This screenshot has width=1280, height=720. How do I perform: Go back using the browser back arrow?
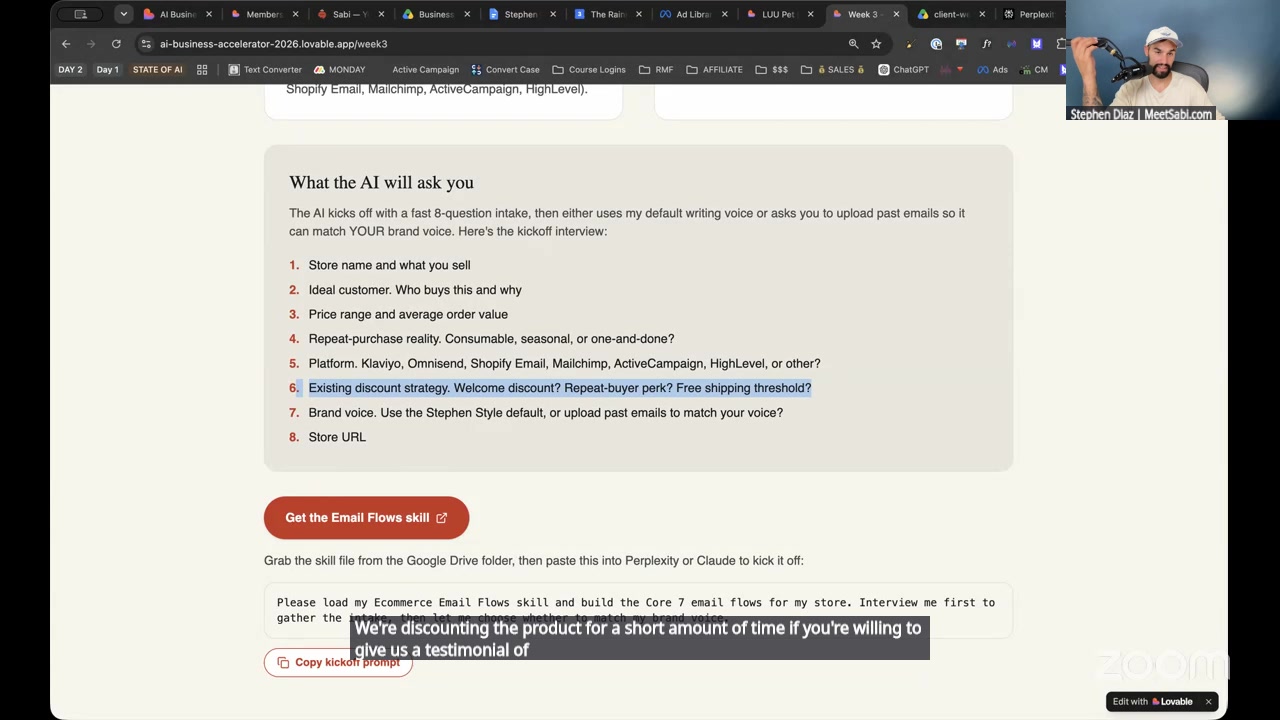pos(66,44)
